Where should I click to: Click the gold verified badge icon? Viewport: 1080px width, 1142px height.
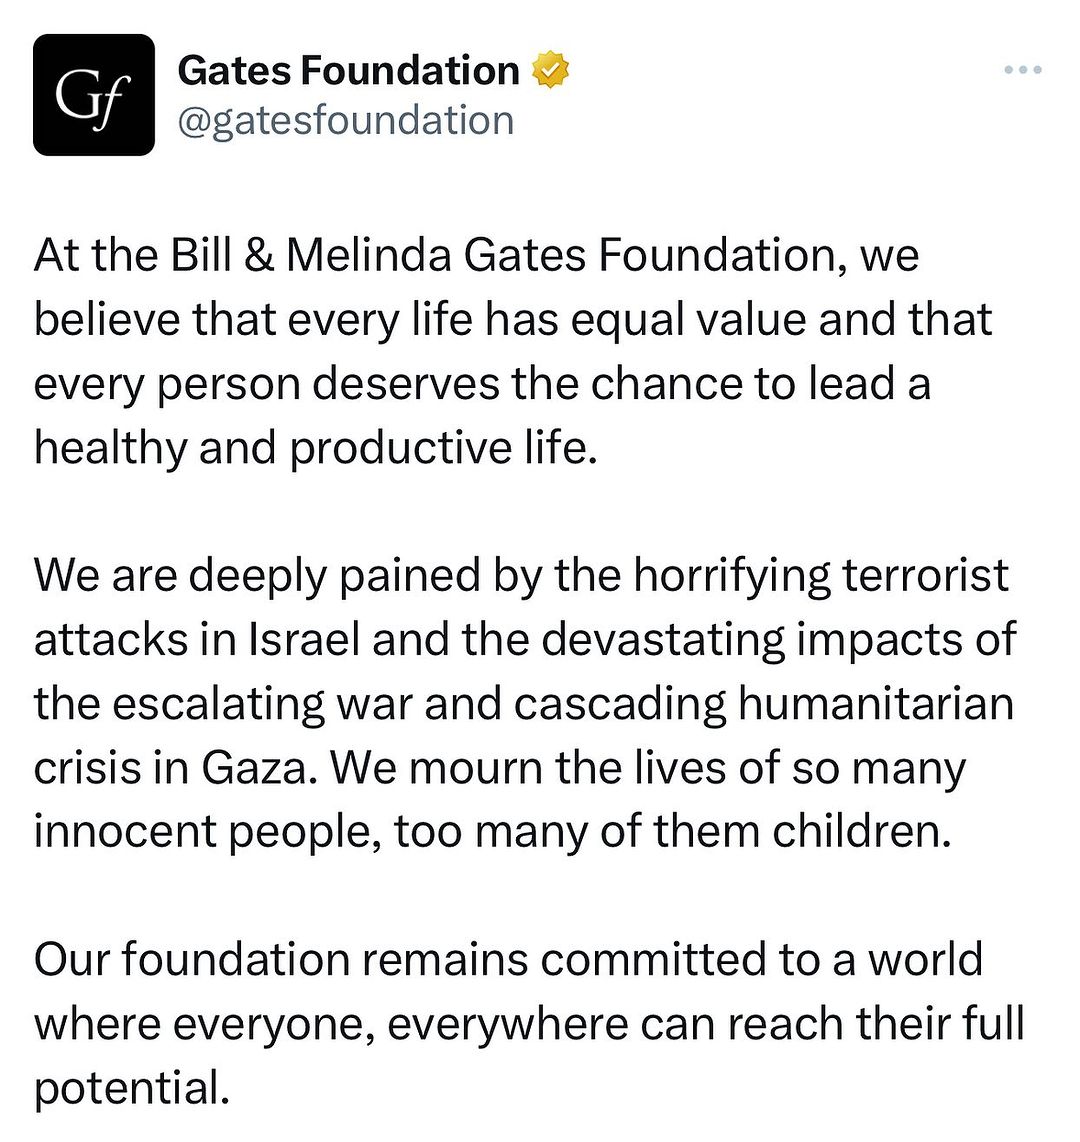[x=550, y=71]
